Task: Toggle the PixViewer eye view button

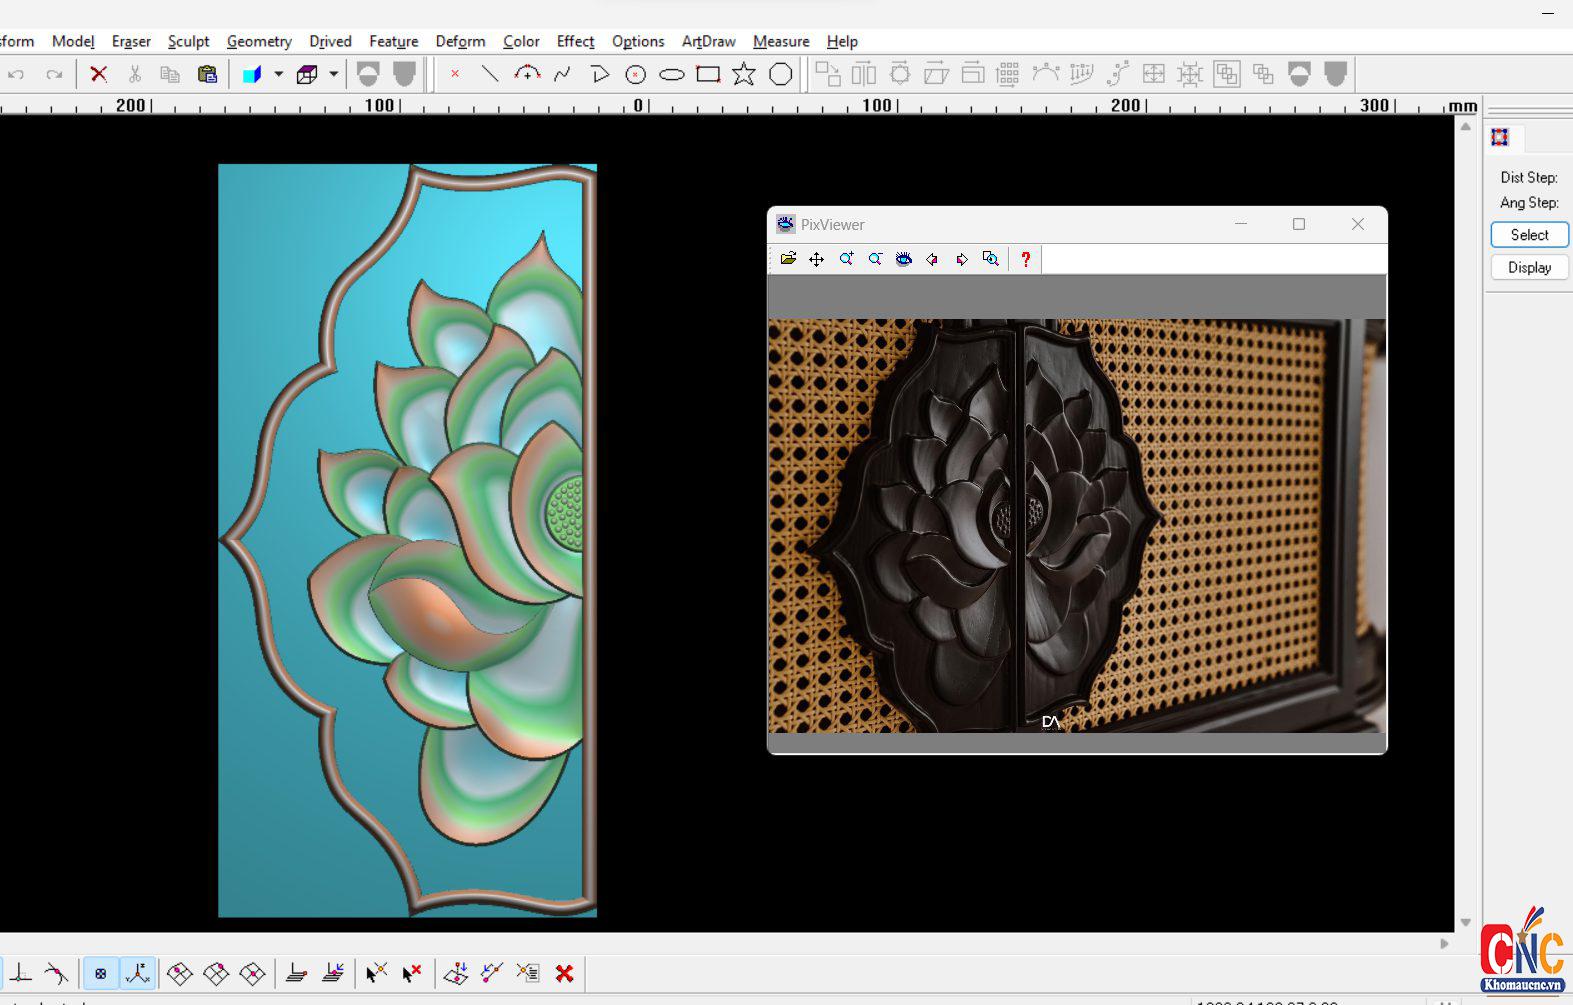Action: [x=904, y=259]
